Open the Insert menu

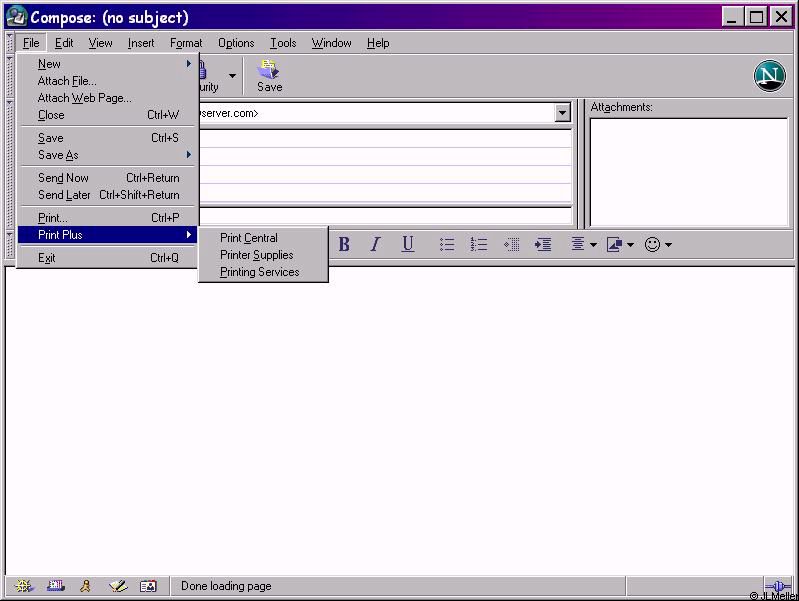pos(141,43)
